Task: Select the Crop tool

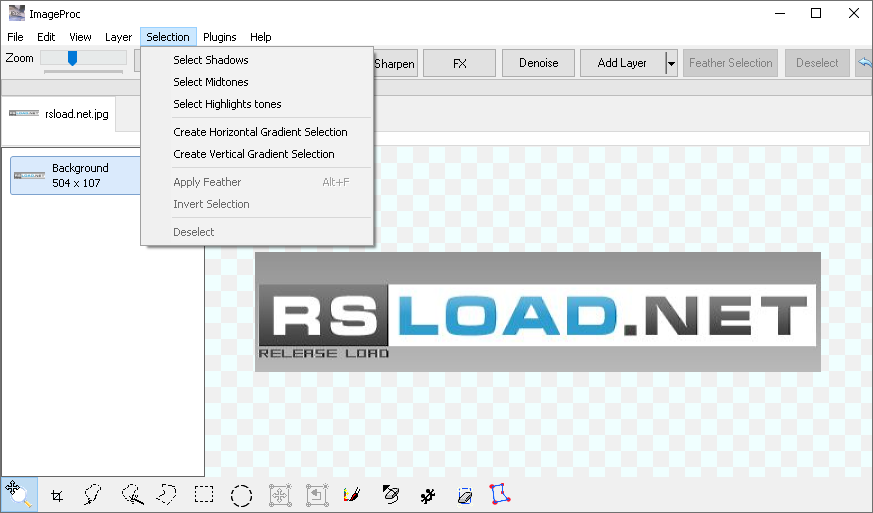Action: click(x=57, y=495)
